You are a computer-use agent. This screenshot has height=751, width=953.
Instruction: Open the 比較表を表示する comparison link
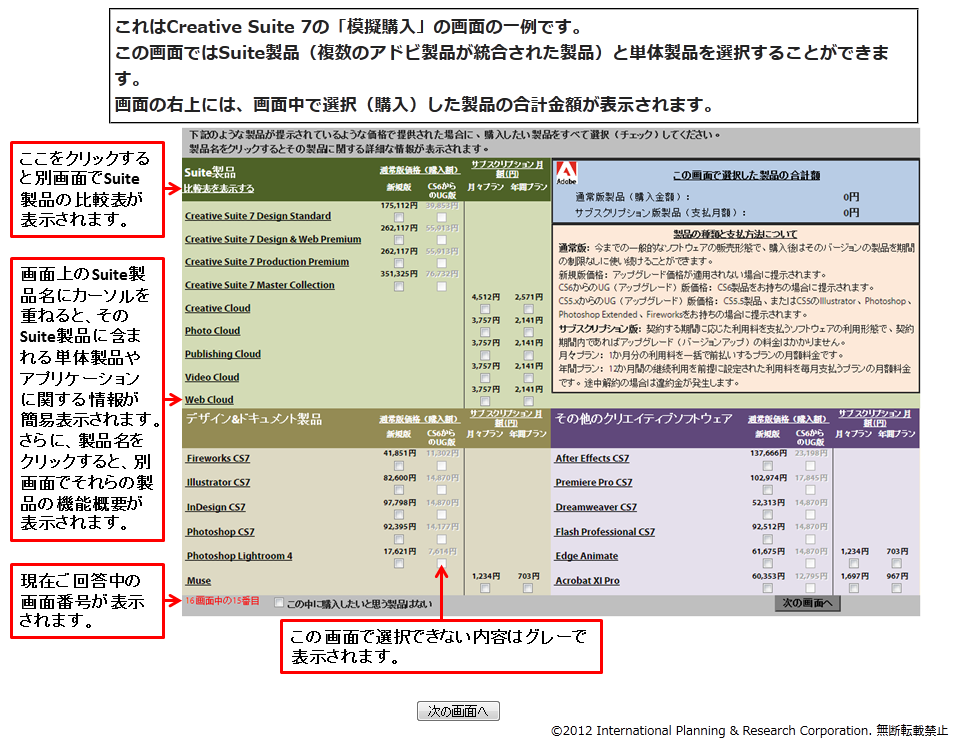[x=218, y=188]
